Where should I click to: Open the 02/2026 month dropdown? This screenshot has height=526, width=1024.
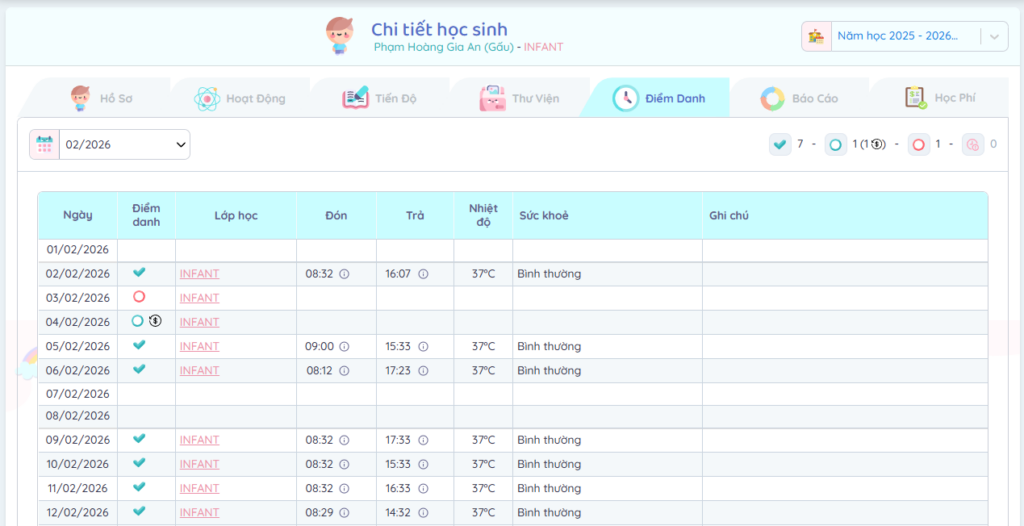tap(125, 145)
